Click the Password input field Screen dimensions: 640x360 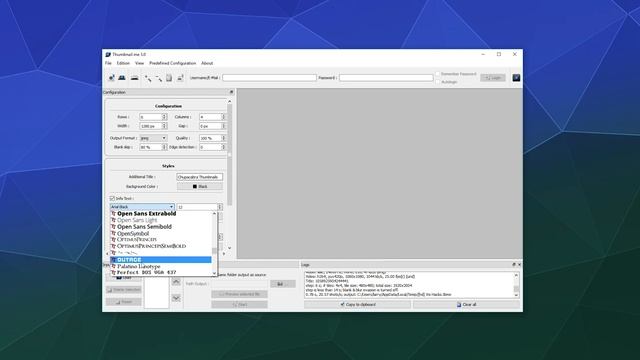tap(386, 78)
